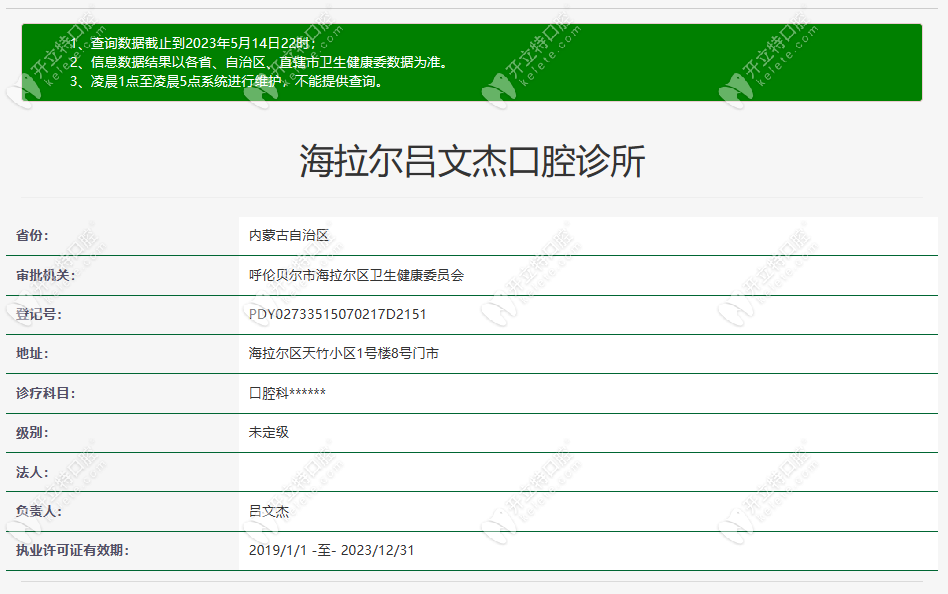Viewport: 948px width, 594px height.
Task: Select registration number PDY02733515070217D2151
Action: [x=337, y=314]
